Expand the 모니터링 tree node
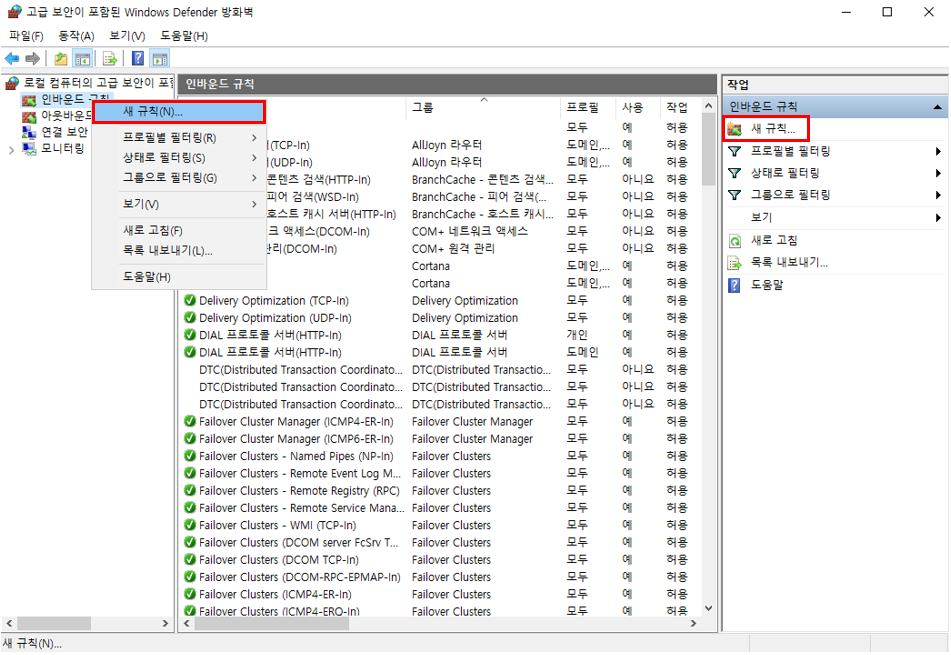This screenshot has height=655, width=951. click(x=12, y=150)
